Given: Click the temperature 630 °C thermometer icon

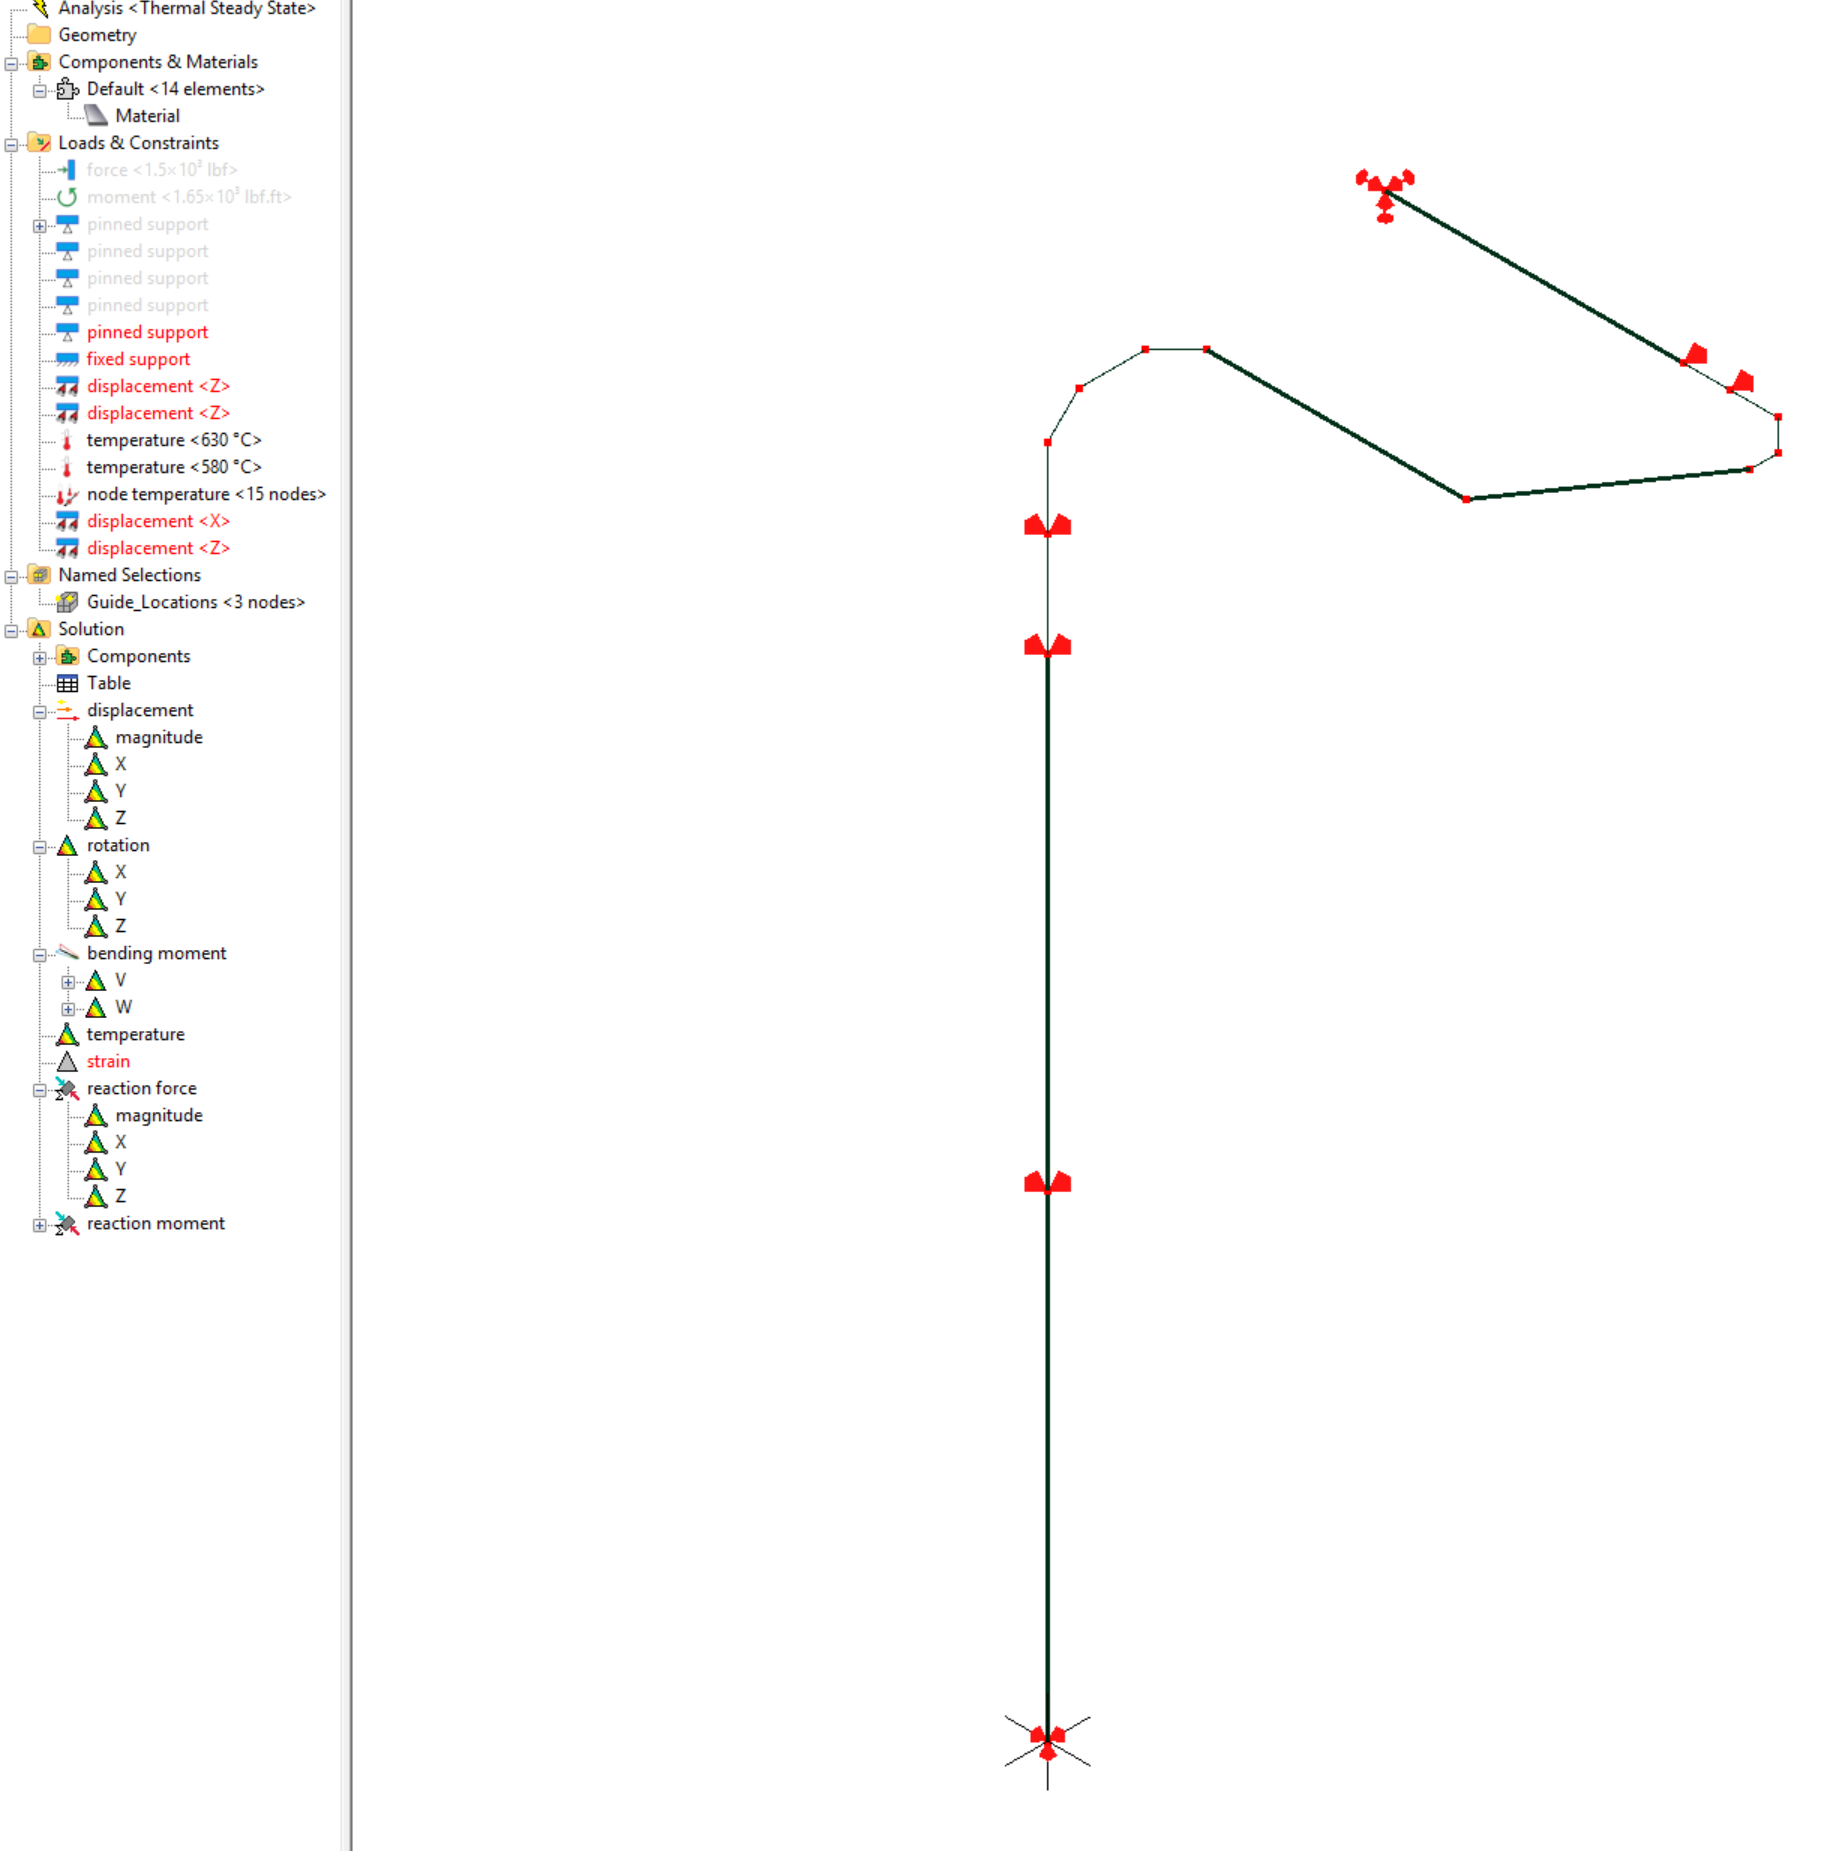Looking at the screenshot, I should (x=67, y=440).
